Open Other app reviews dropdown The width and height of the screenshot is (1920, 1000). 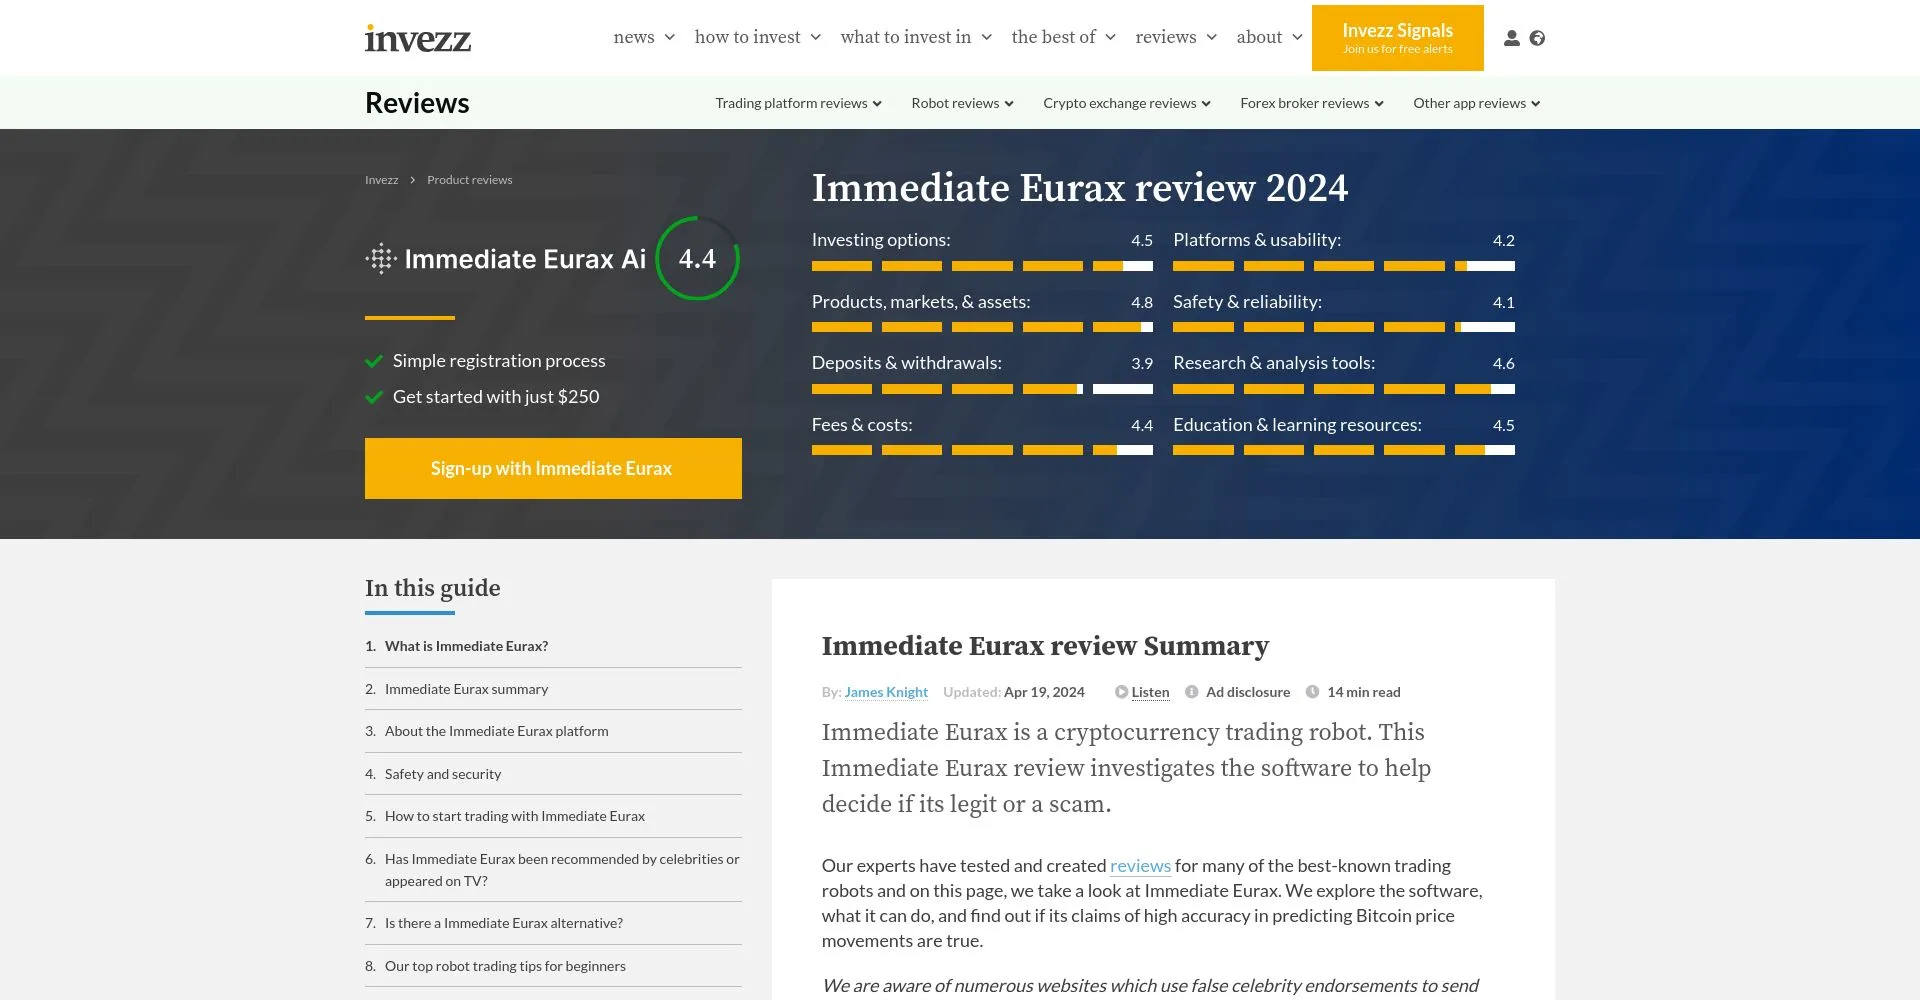pos(1477,103)
